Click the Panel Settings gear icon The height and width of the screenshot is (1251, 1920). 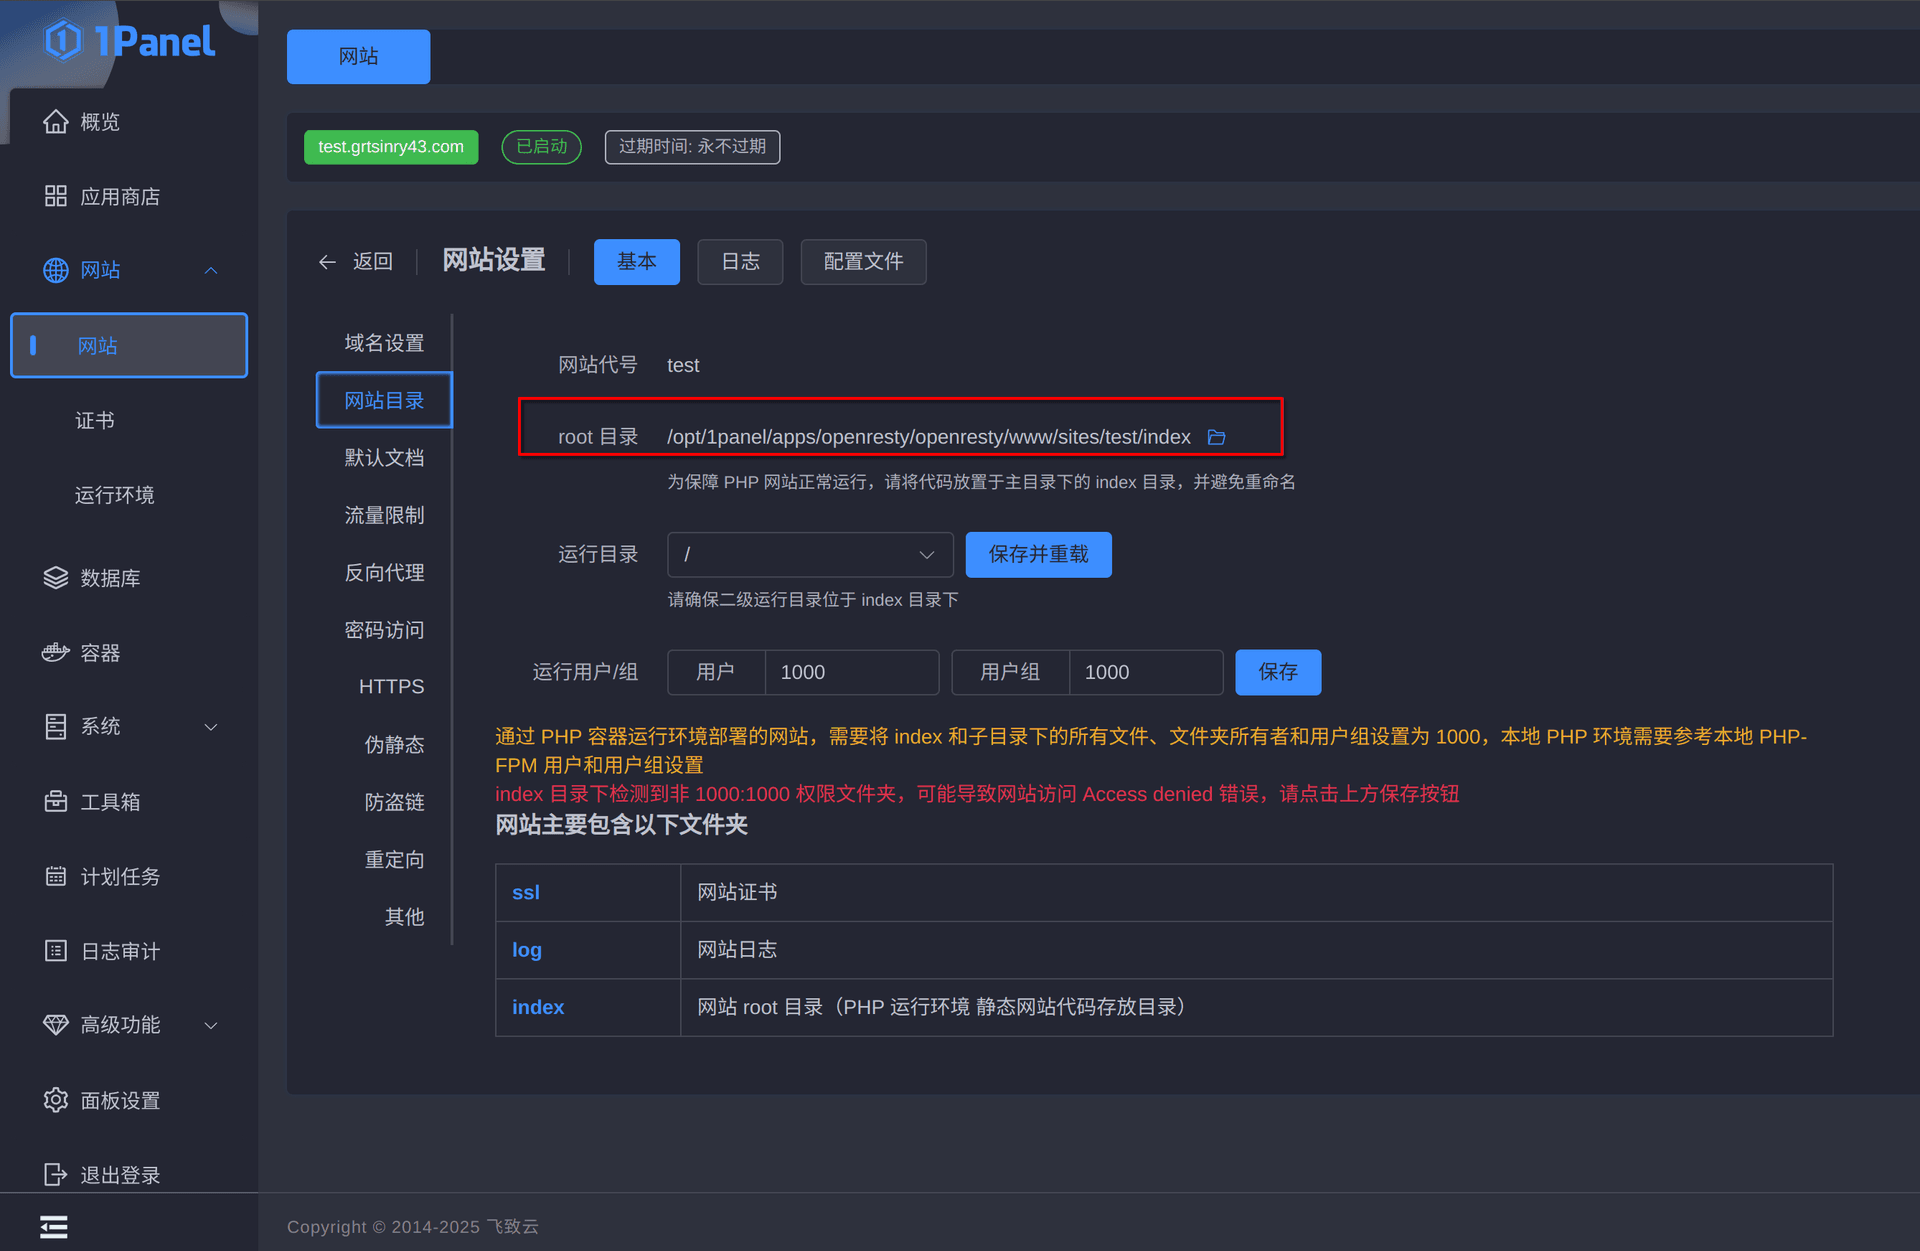click(x=56, y=1100)
